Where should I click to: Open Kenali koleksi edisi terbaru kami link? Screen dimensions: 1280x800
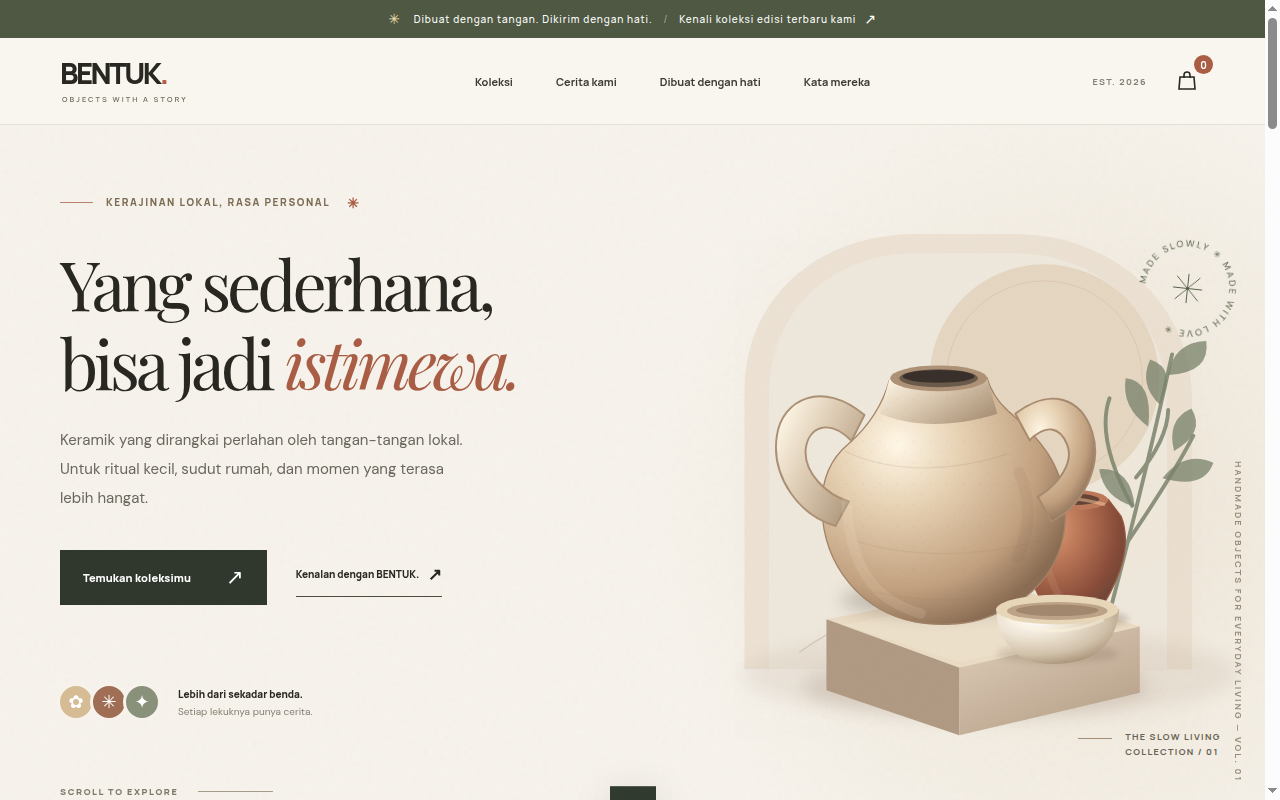click(777, 19)
